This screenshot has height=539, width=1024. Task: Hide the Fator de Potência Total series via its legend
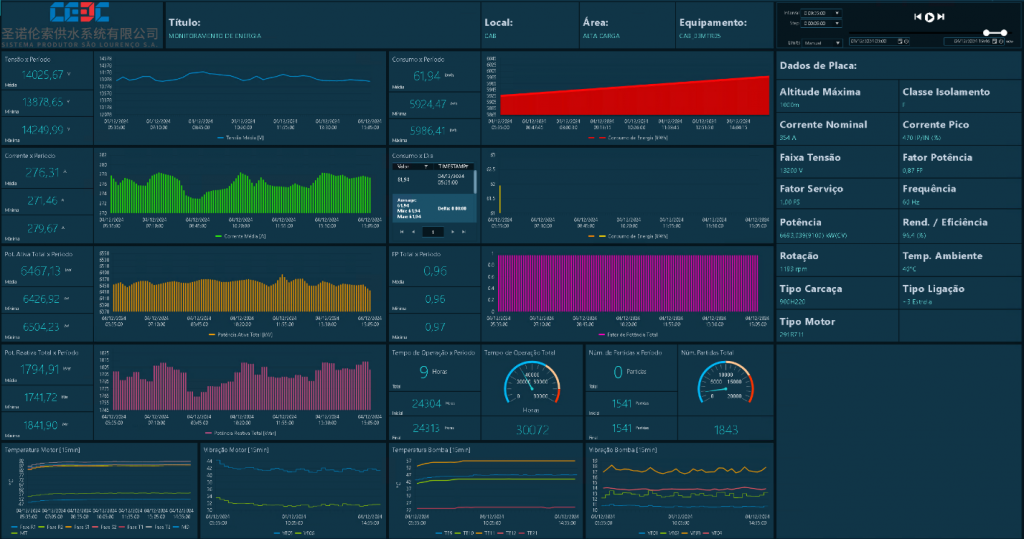630,335
